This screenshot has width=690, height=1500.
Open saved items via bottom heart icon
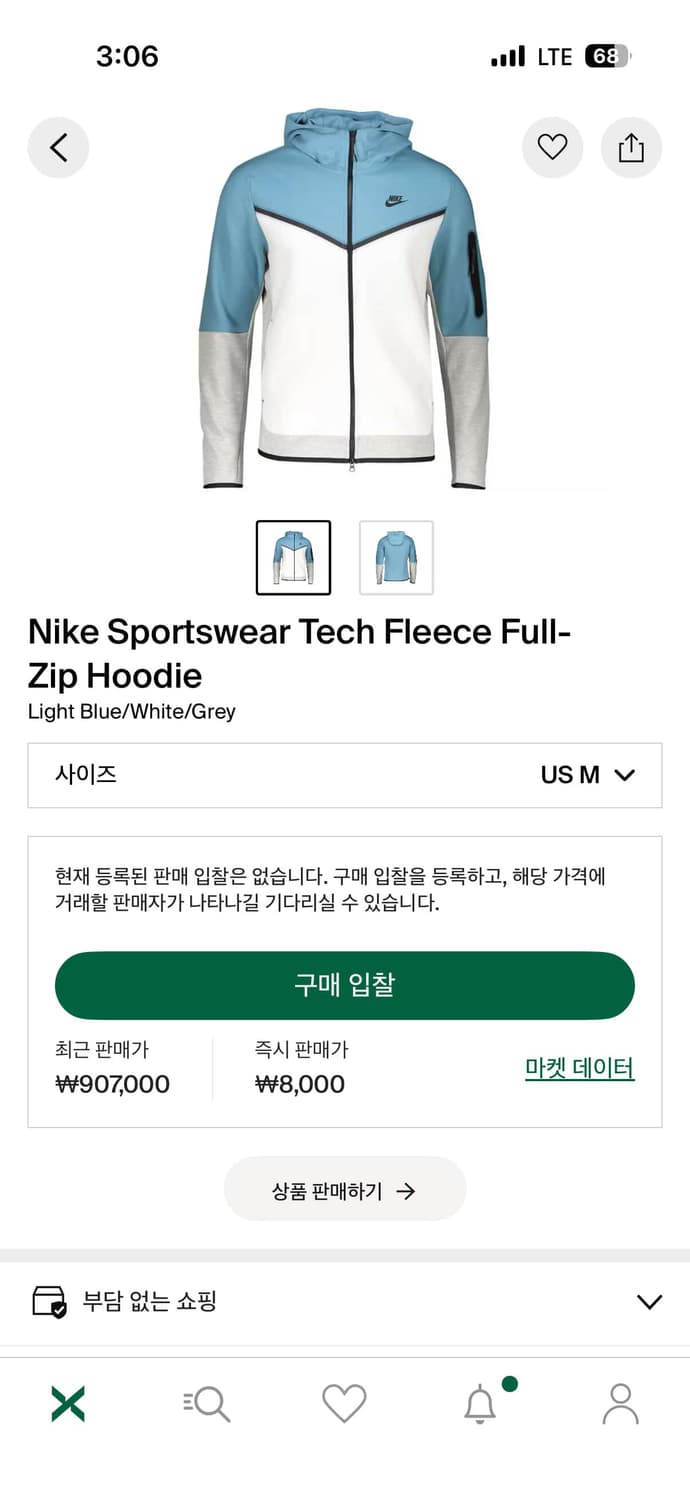(344, 1403)
